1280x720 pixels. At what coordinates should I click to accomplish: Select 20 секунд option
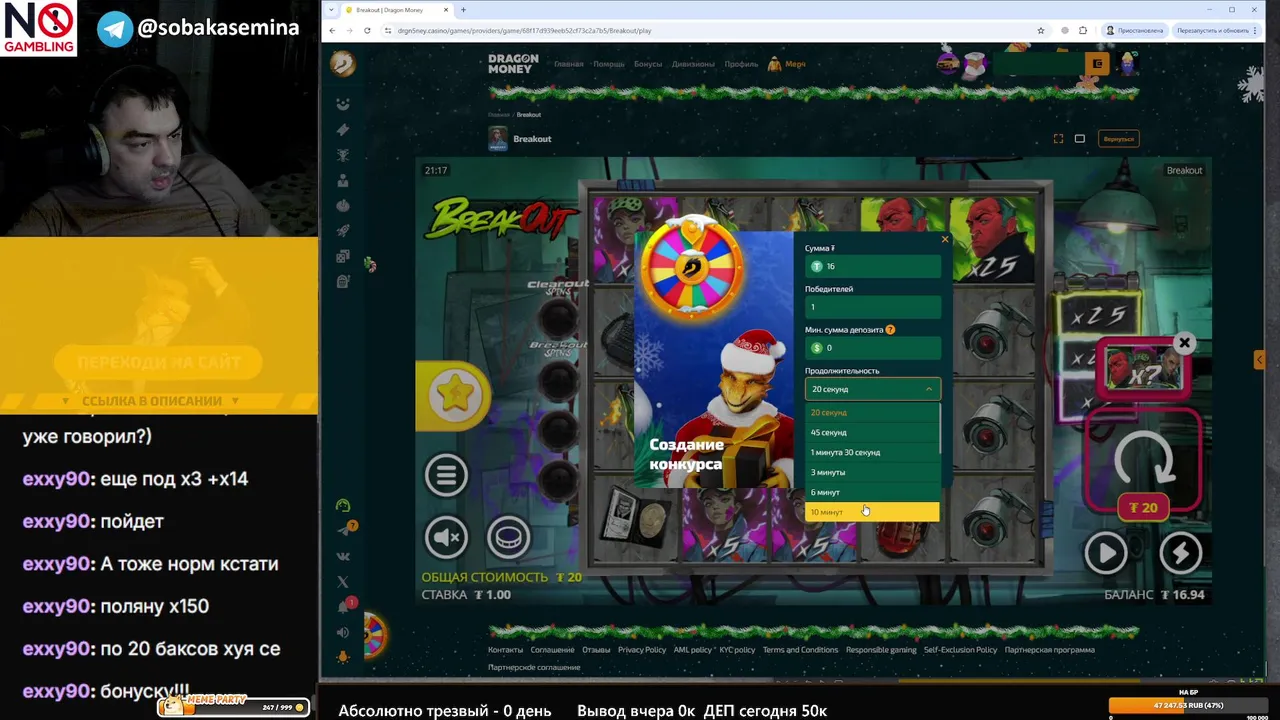point(873,412)
